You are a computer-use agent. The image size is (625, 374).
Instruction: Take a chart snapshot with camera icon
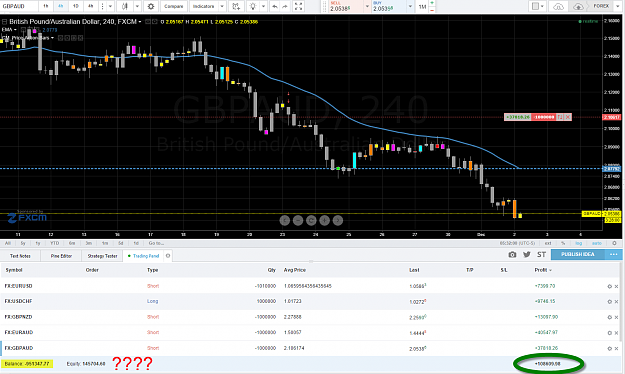point(512,254)
